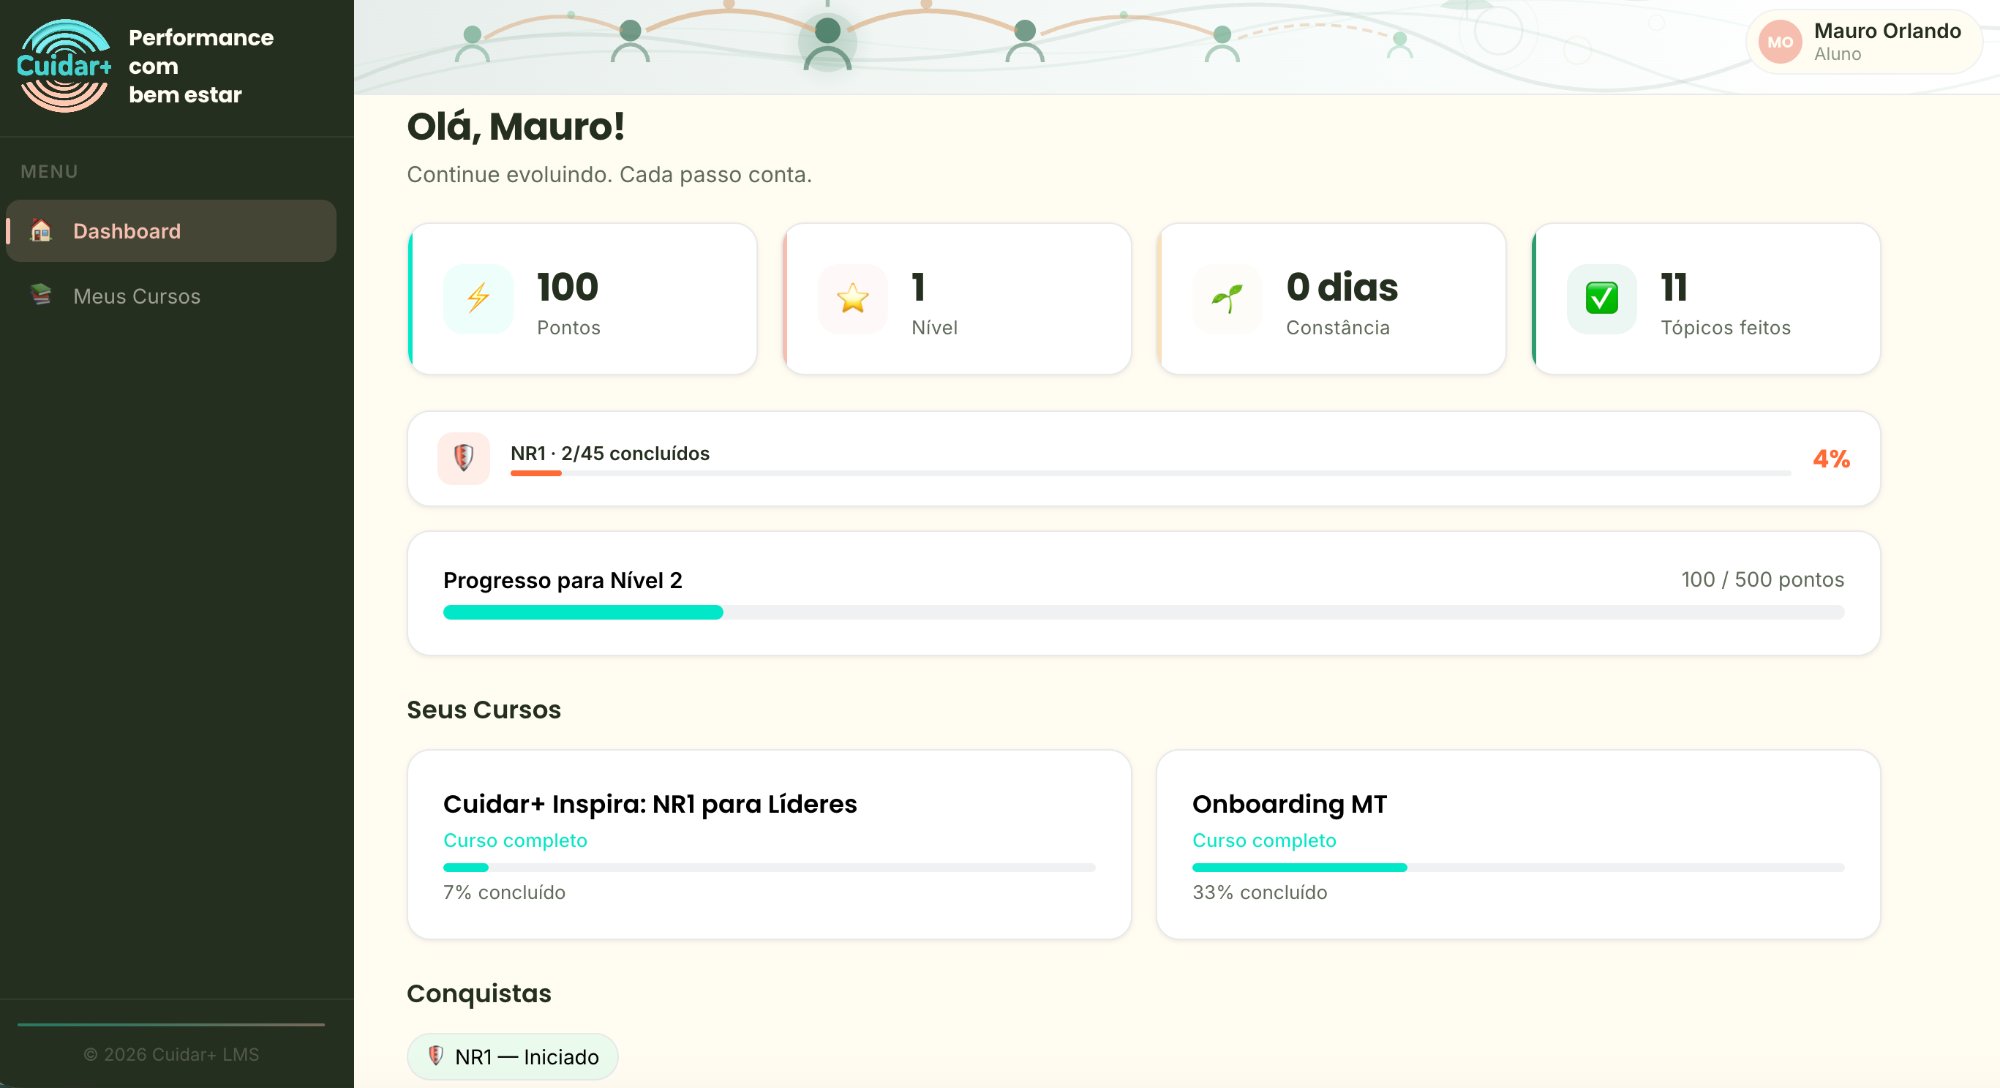Click the Progresso para Nível 2 progress bar
This screenshot has height=1088, width=2000.
[x=1143, y=611]
